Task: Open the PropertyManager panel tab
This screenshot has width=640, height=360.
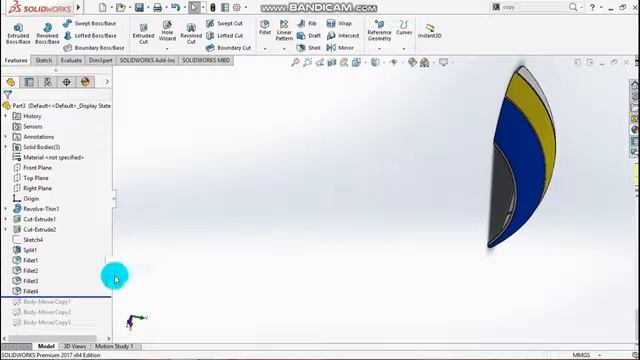Action: [x=29, y=82]
